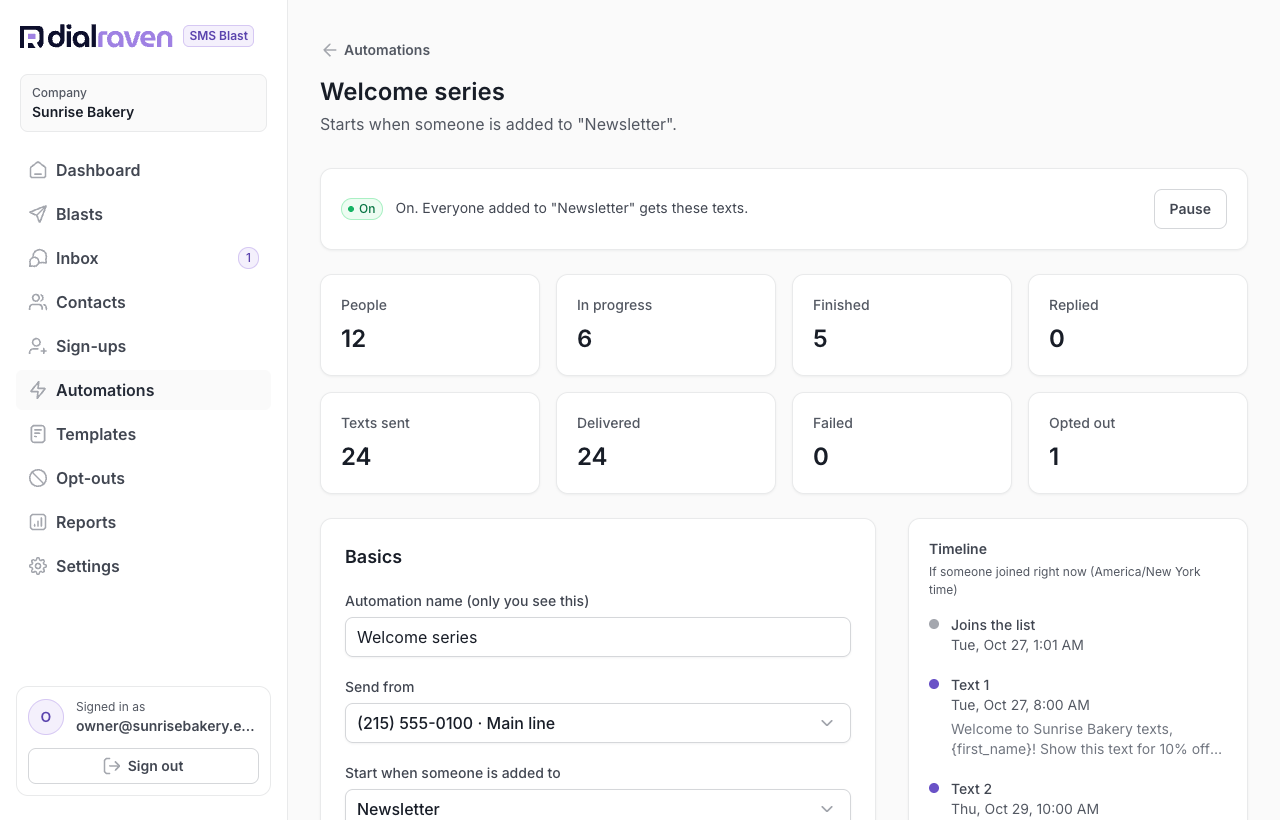Image resolution: width=1280 pixels, height=820 pixels.
Task: Open the Send from phone number dropdown
Action: click(598, 723)
